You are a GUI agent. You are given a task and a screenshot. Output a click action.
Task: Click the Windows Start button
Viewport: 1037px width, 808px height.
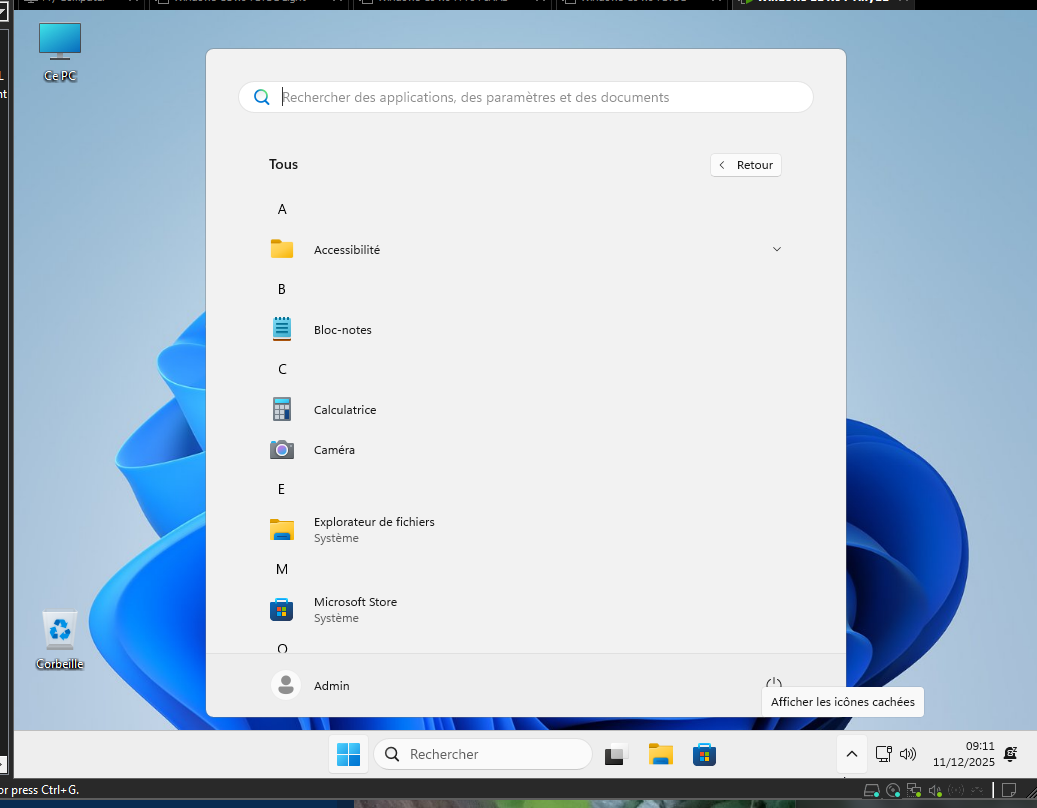(349, 754)
